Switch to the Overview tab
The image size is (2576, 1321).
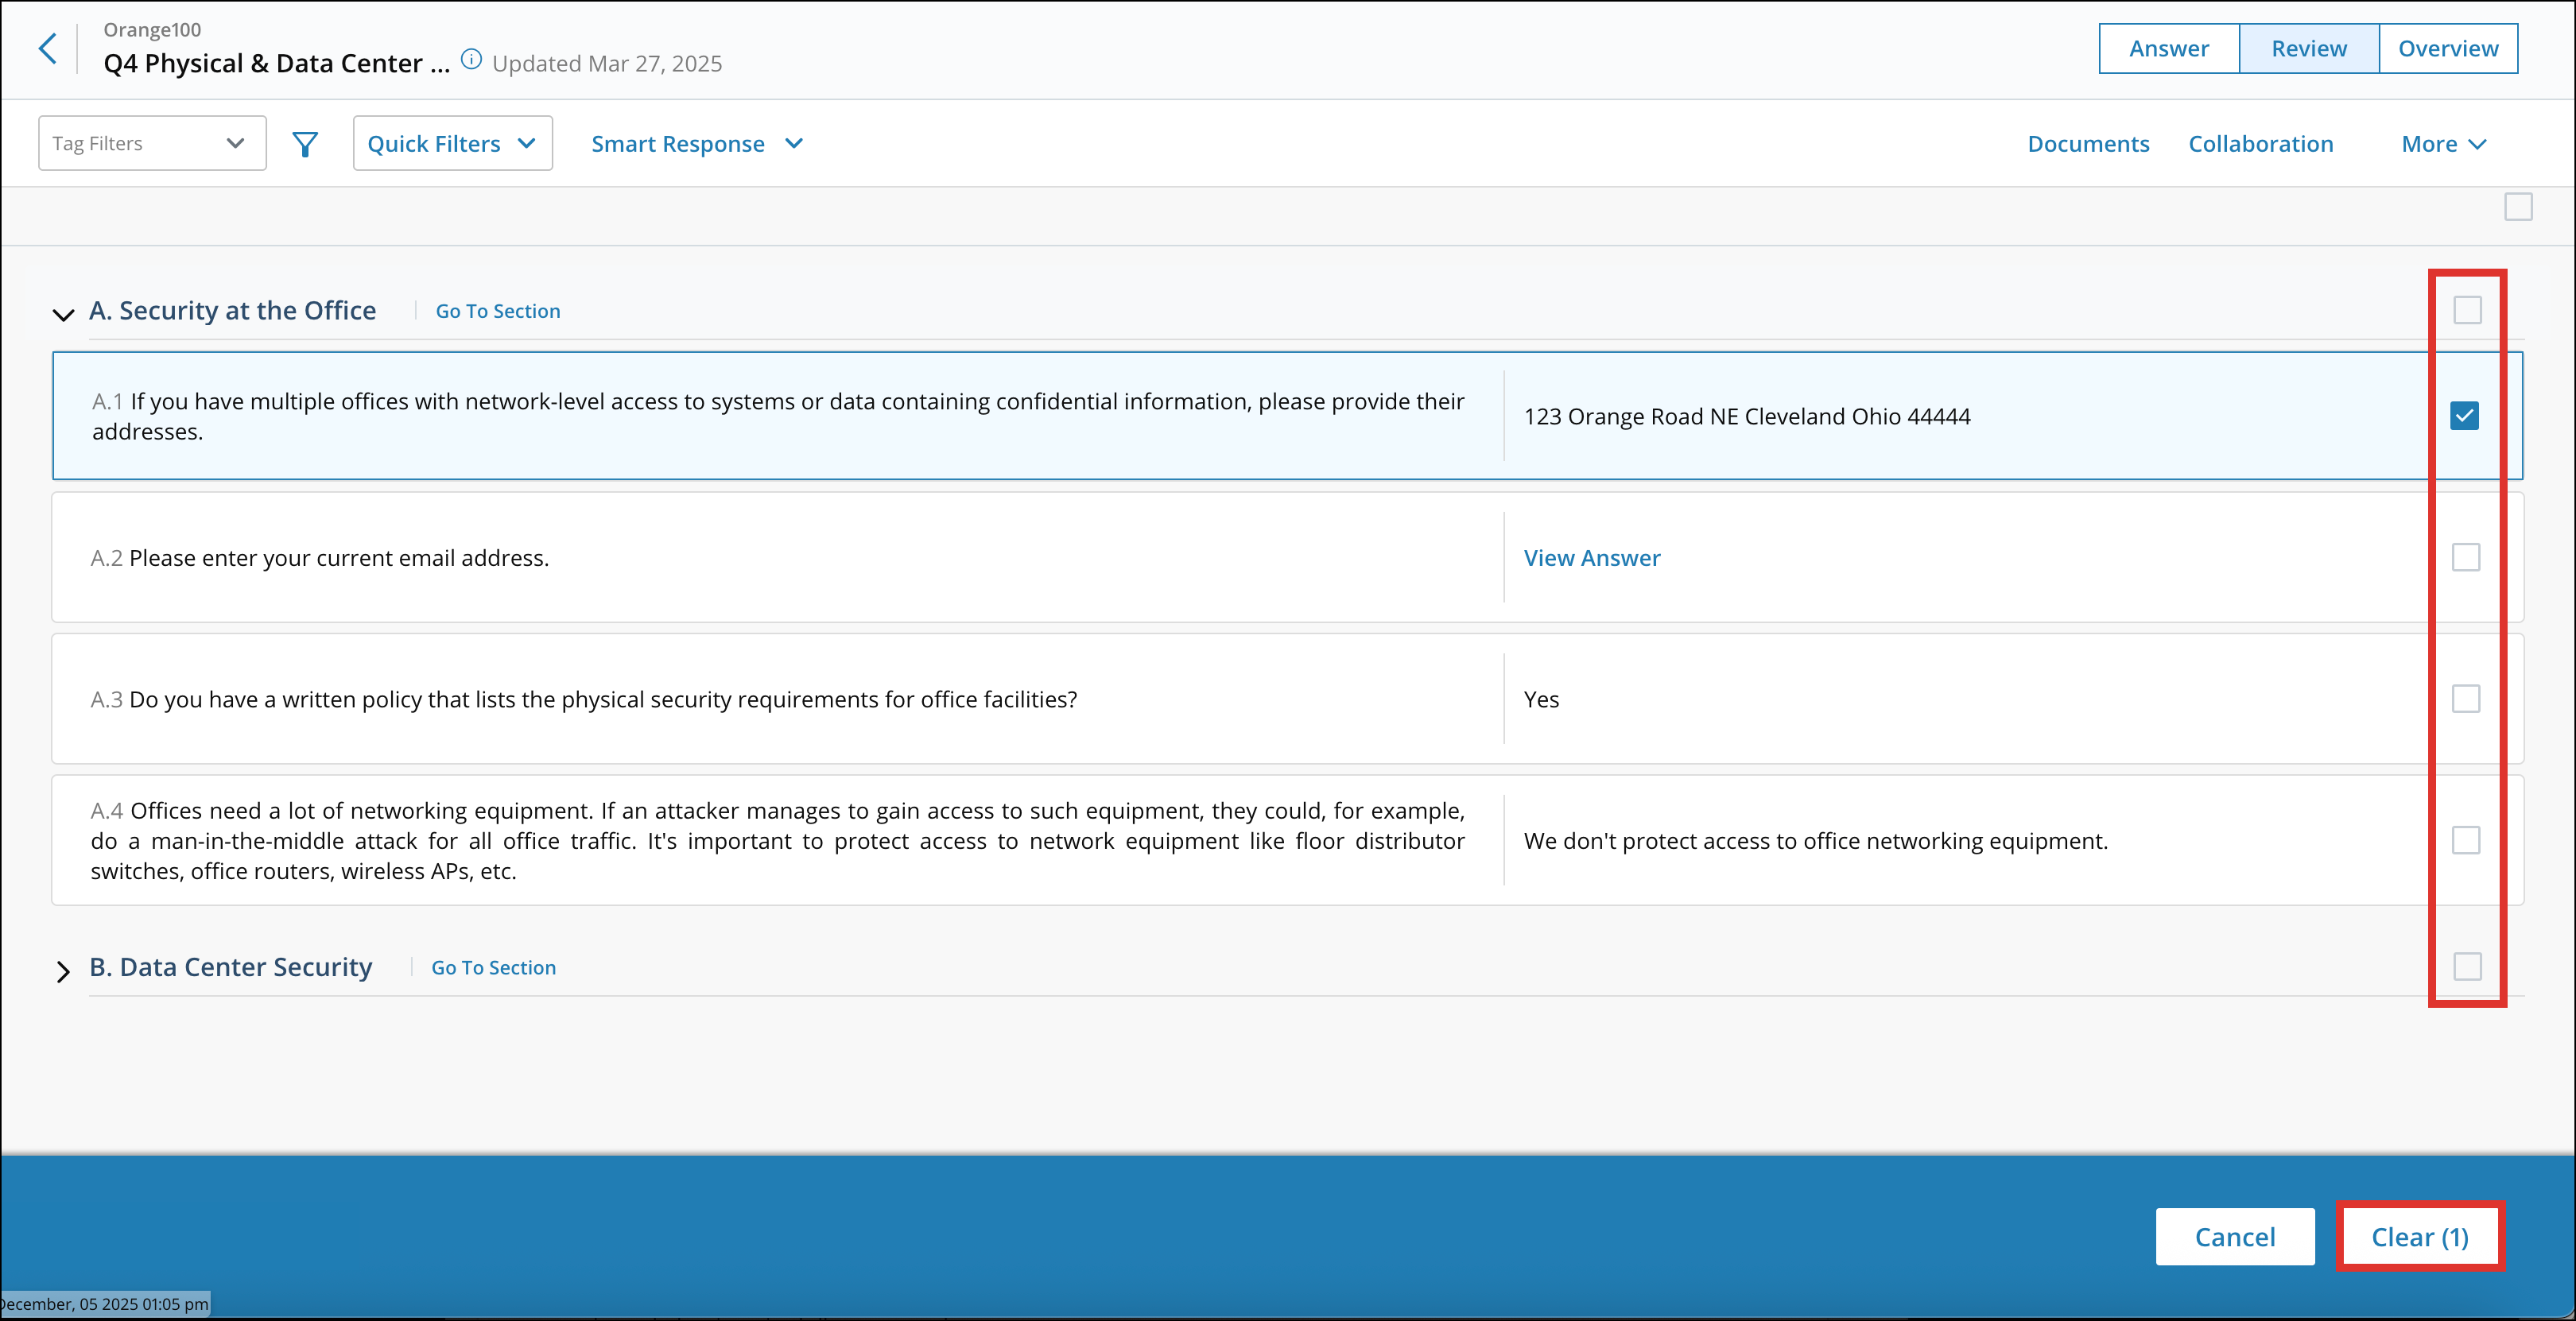pyautogui.click(x=2447, y=47)
